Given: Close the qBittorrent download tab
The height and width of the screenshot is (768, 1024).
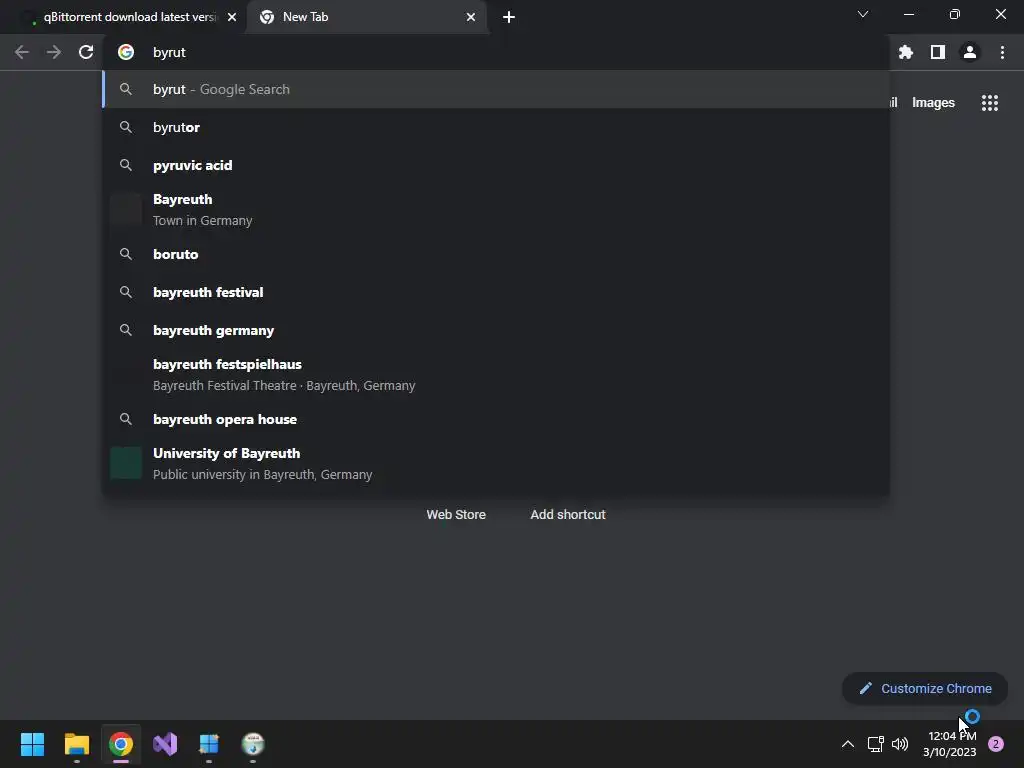Looking at the screenshot, I should (232, 17).
